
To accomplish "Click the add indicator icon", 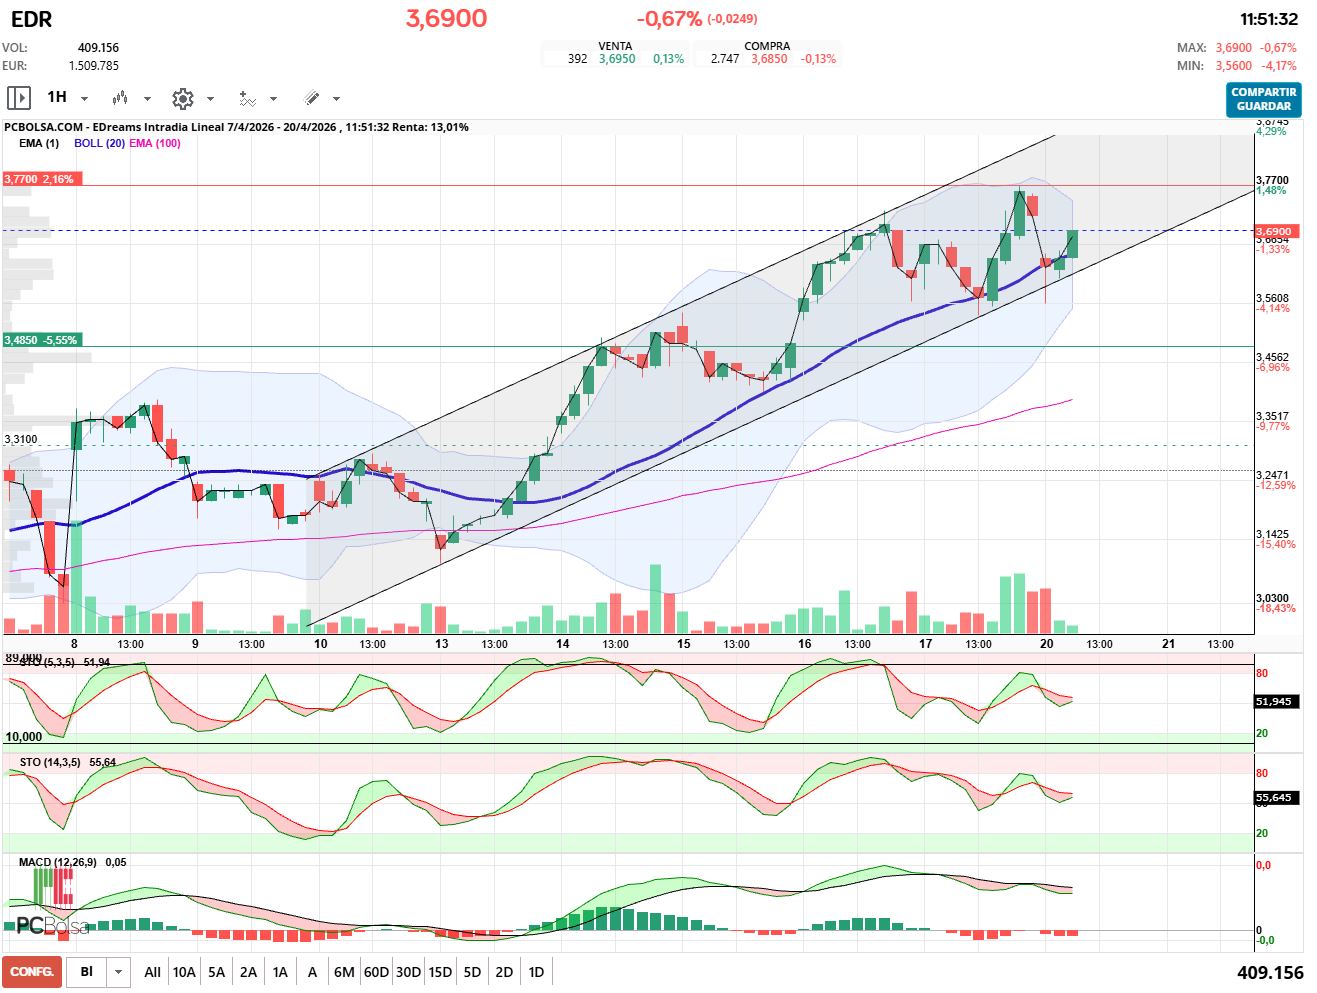I will point(247,98).
